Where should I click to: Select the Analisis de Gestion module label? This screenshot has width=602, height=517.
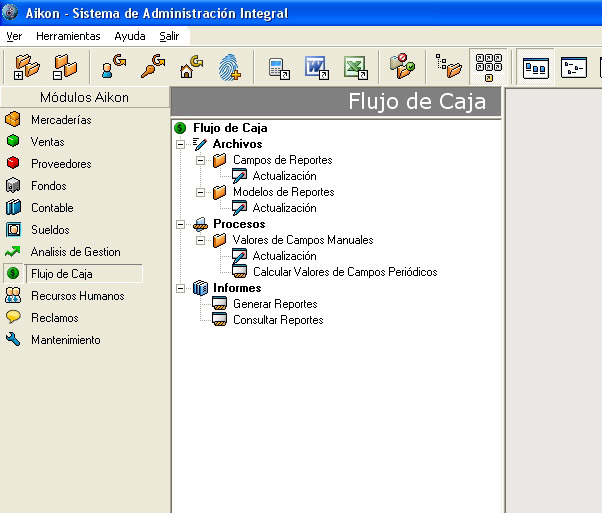coord(76,252)
